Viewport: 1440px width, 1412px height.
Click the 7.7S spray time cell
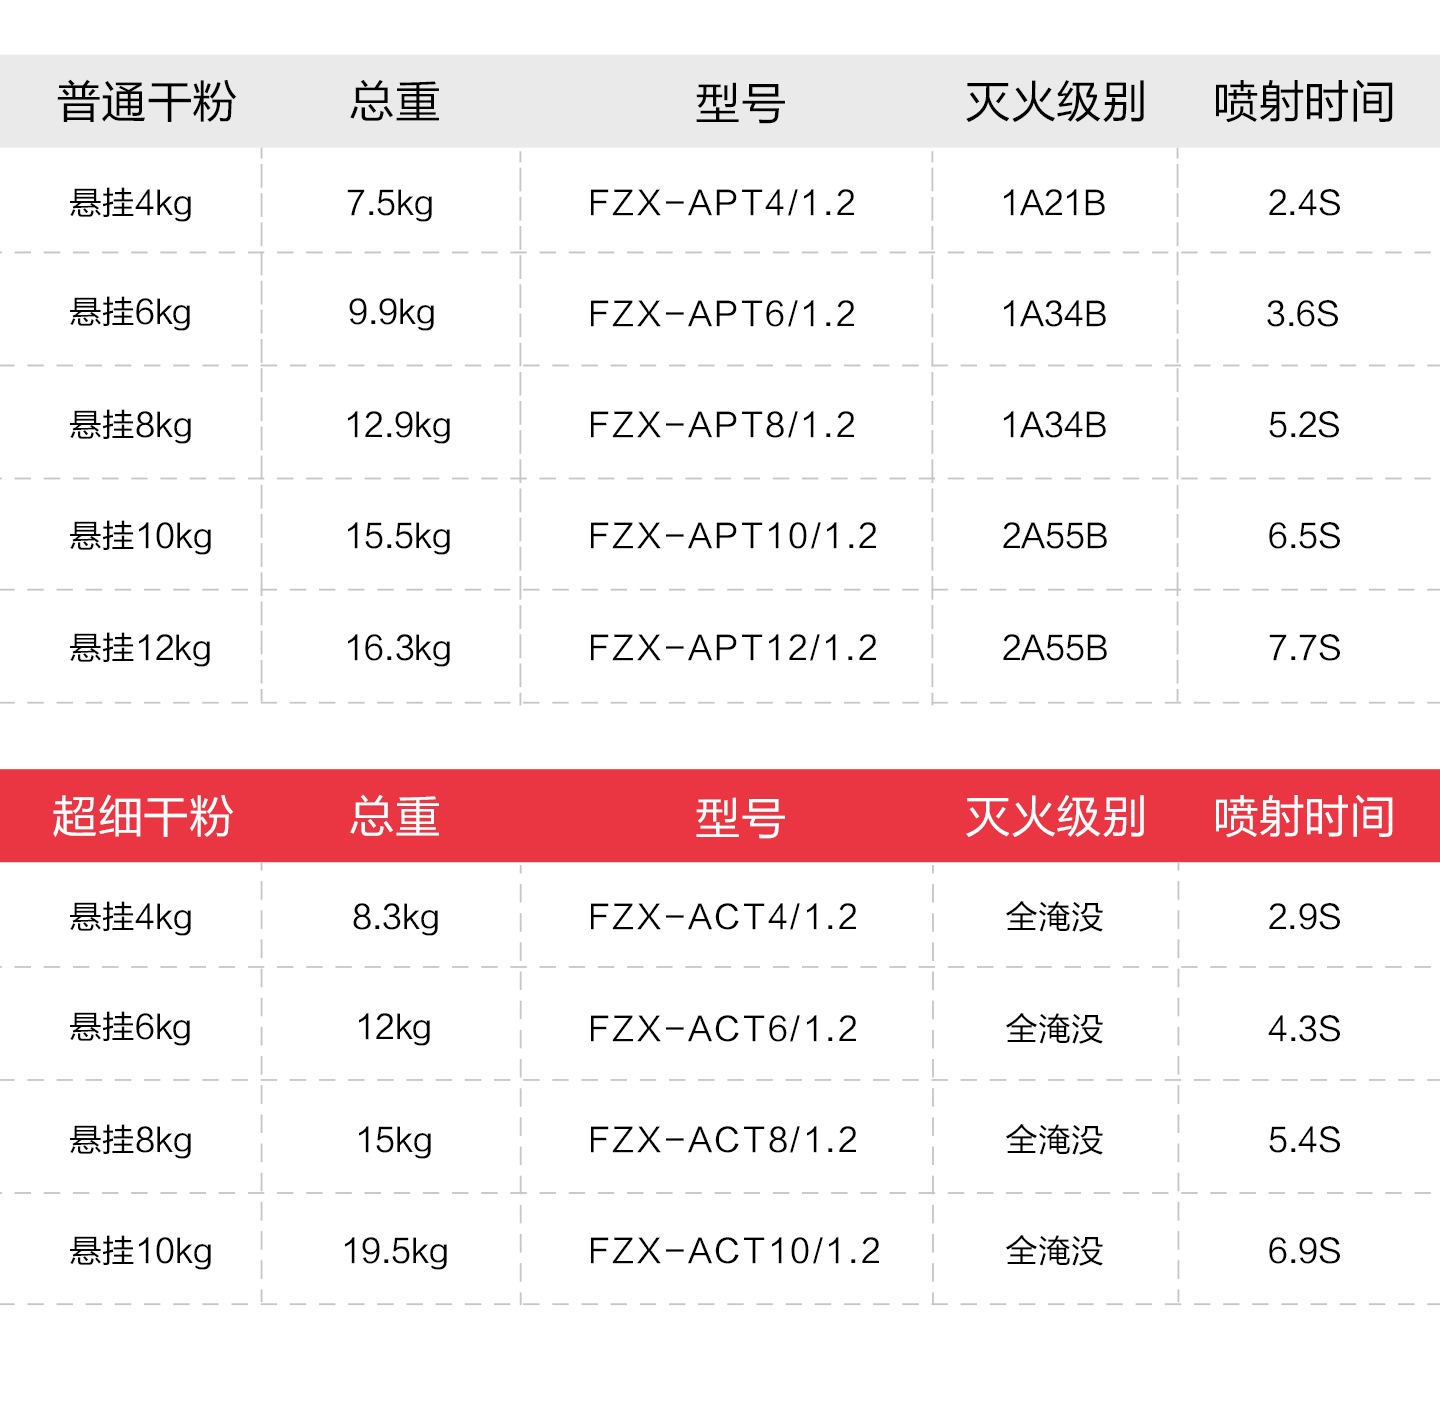[1304, 648]
